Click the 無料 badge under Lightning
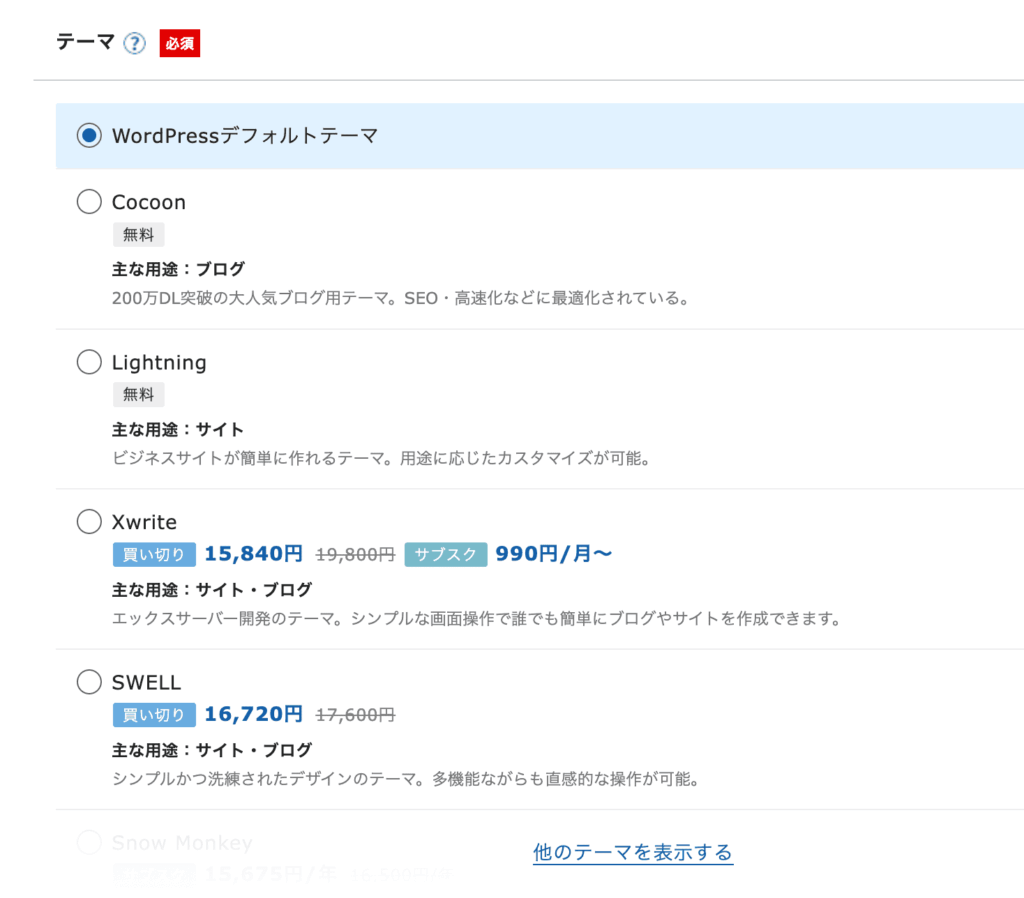Viewport: 1024px width, 898px height. point(138,394)
